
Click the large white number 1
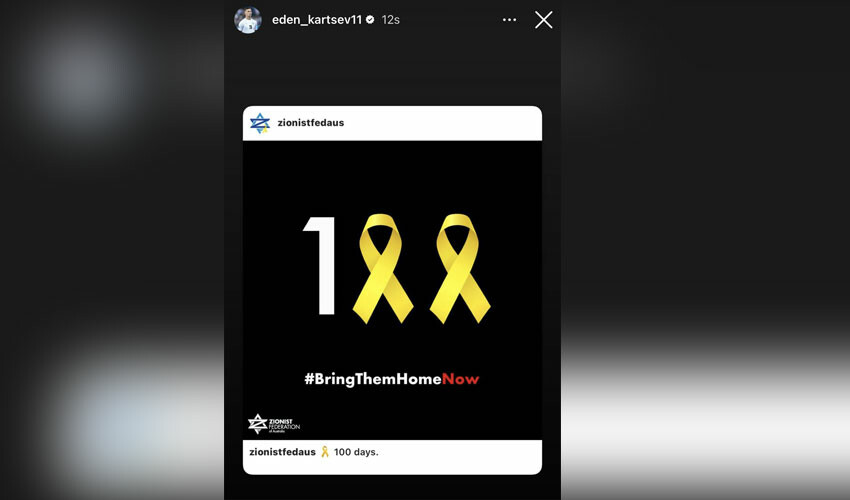pyautogui.click(x=320, y=265)
